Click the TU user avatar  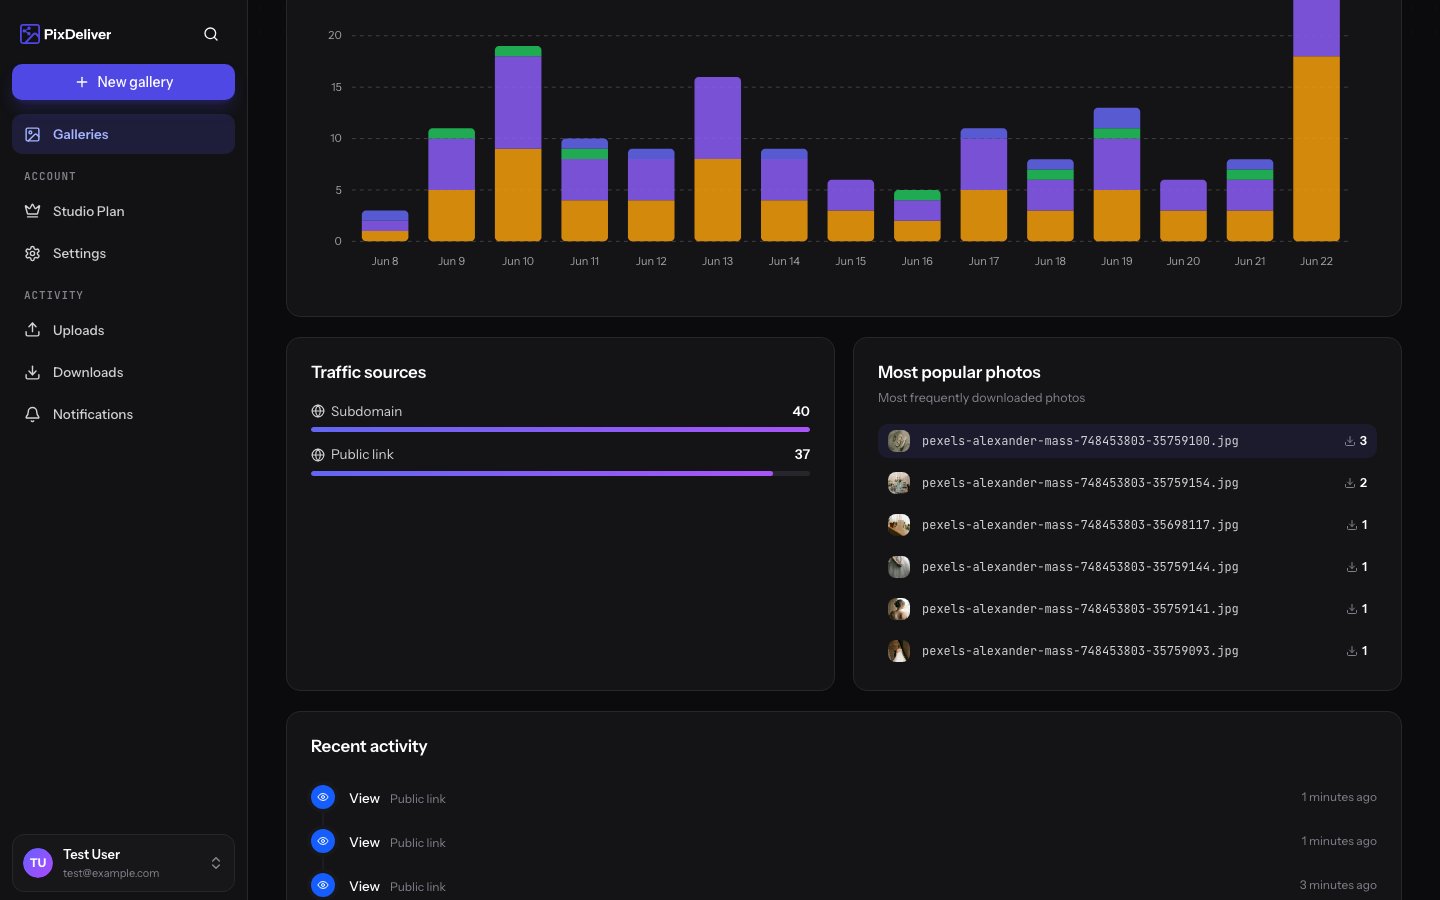click(38, 863)
